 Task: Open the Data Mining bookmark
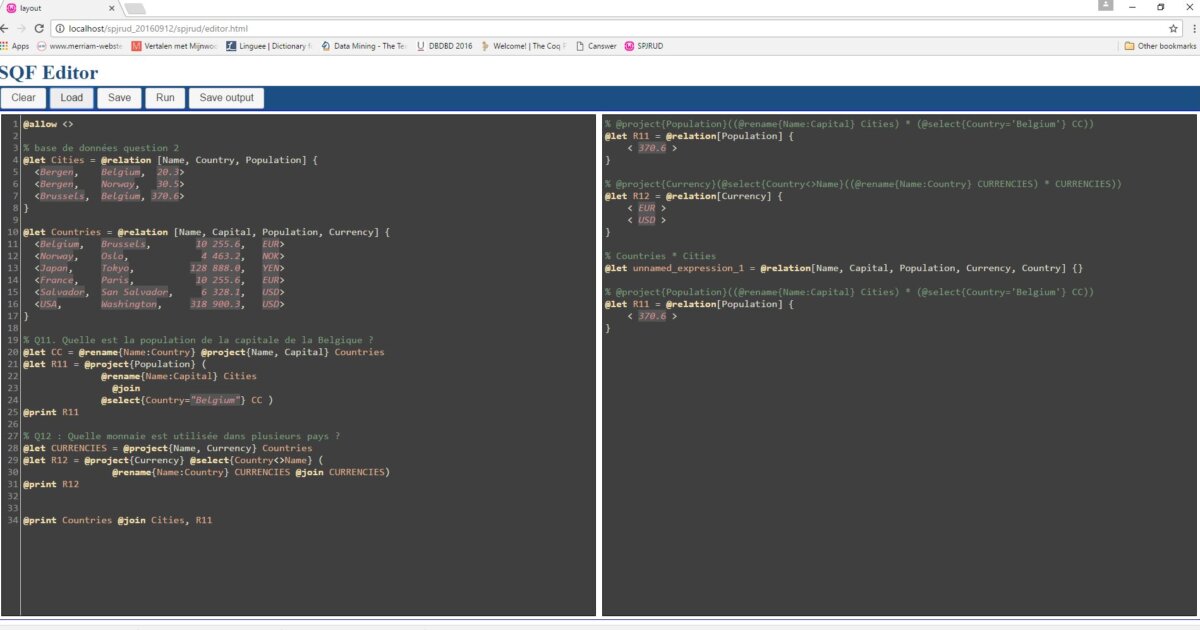coord(364,46)
